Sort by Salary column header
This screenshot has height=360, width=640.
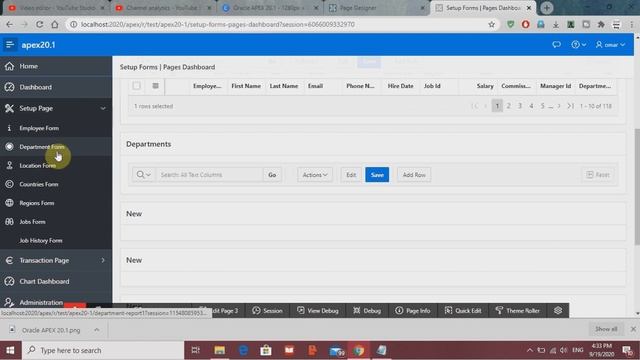[484, 86]
